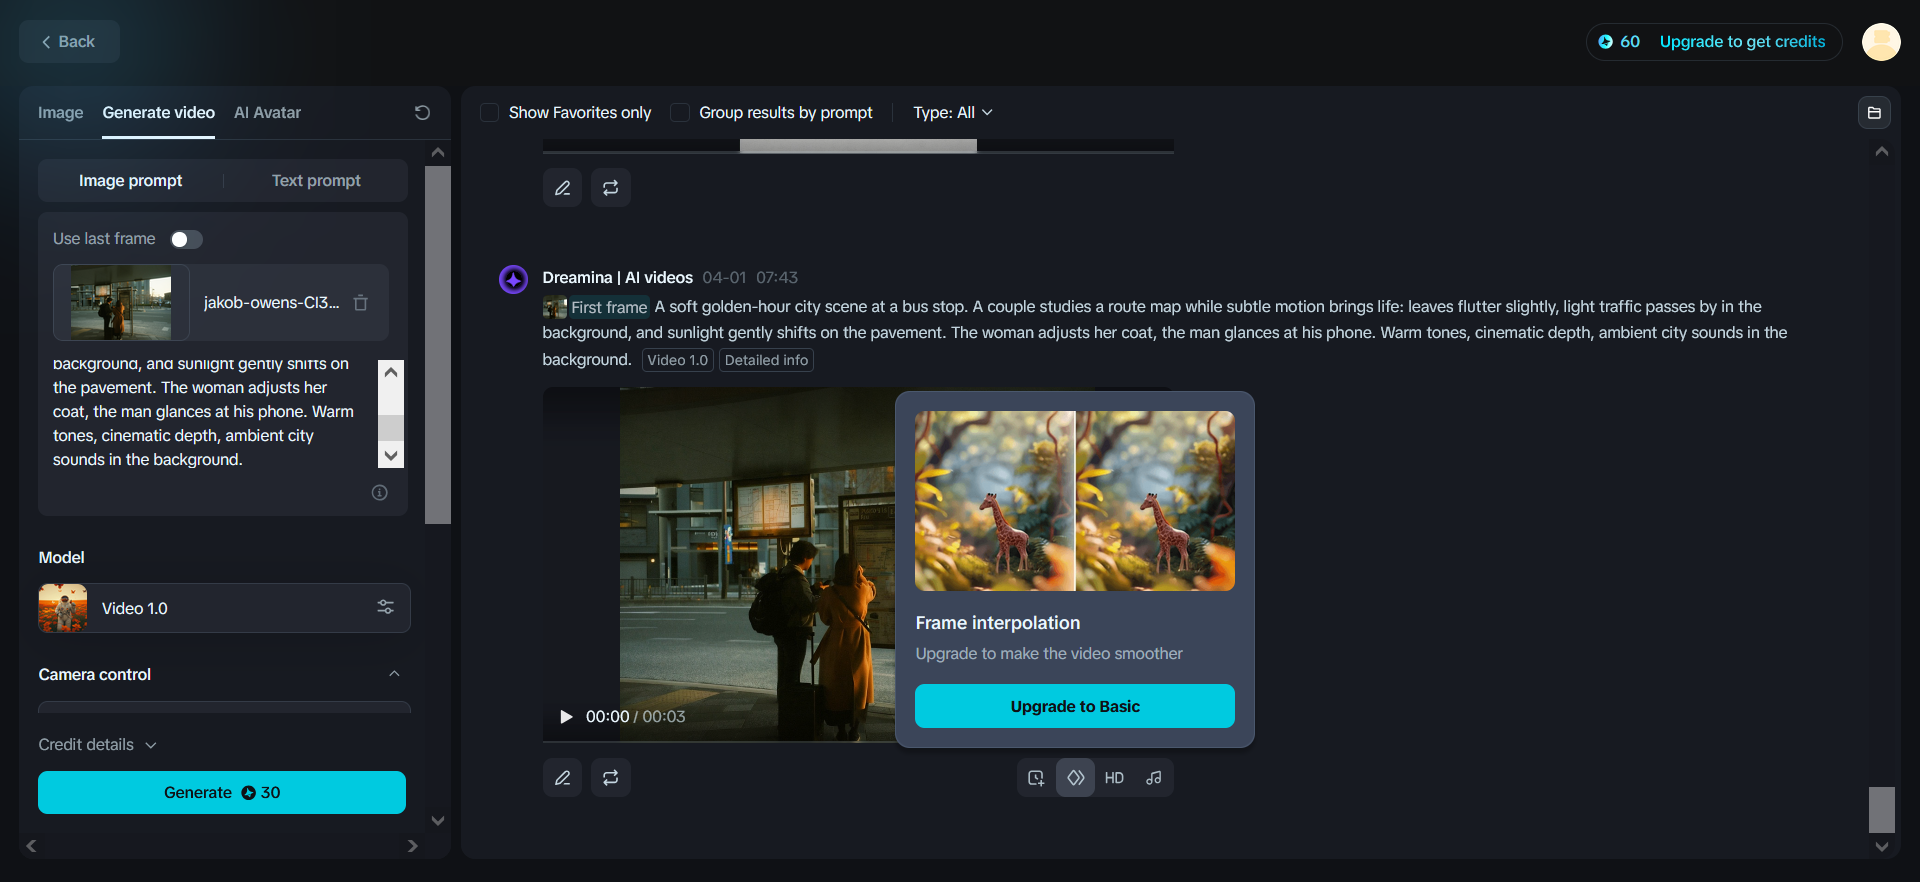Click Upgrade to Basic button
The image size is (1920, 882).
1074,706
